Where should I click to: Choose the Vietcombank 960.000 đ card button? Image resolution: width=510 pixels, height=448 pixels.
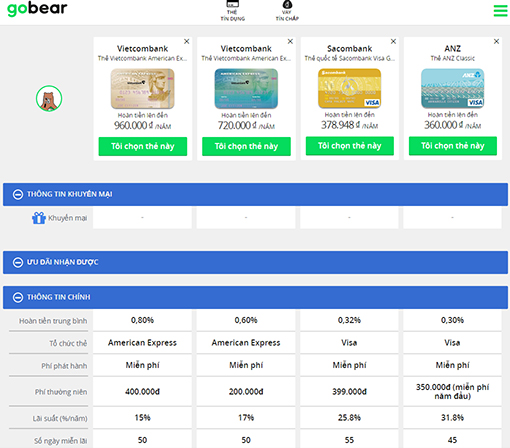point(143,146)
